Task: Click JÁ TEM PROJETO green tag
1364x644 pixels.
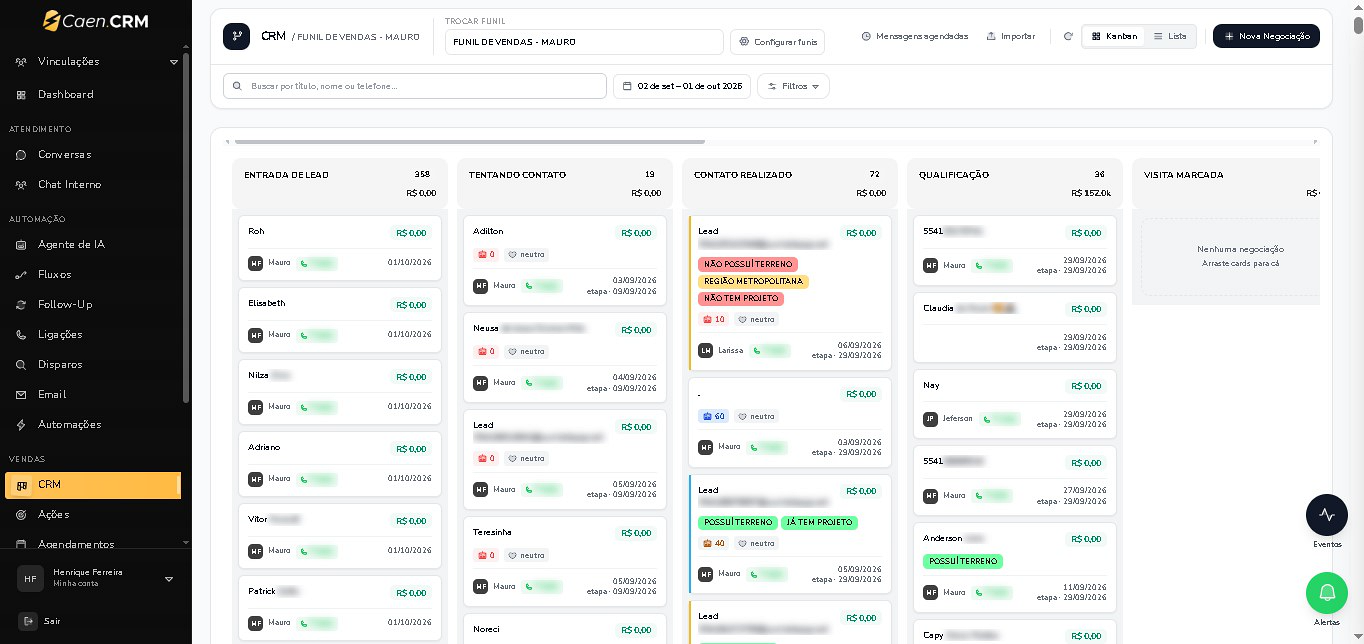Action: pos(819,523)
